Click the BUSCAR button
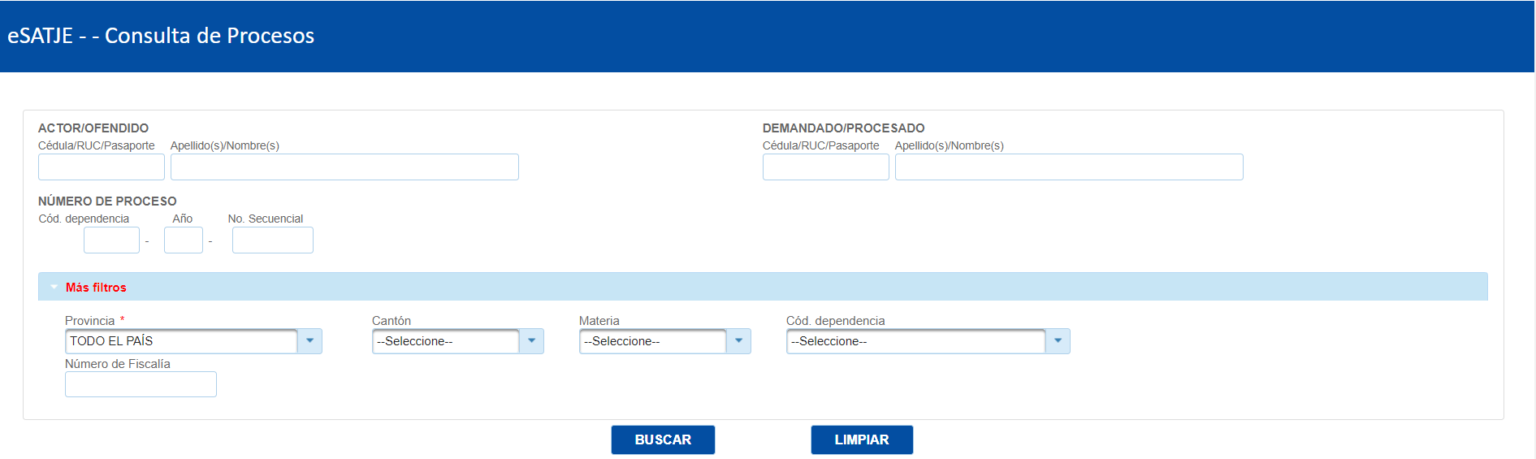The height and width of the screenshot is (459, 1536). (x=663, y=440)
